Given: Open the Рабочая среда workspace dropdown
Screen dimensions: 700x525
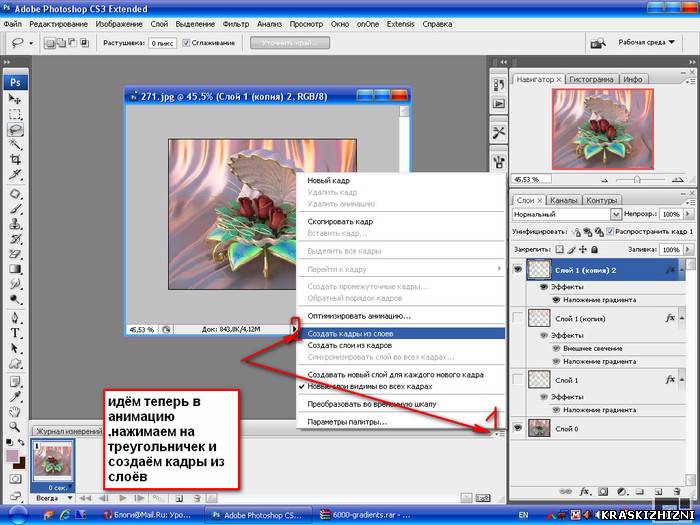Looking at the screenshot, I should pyautogui.click(x=646, y=42).
